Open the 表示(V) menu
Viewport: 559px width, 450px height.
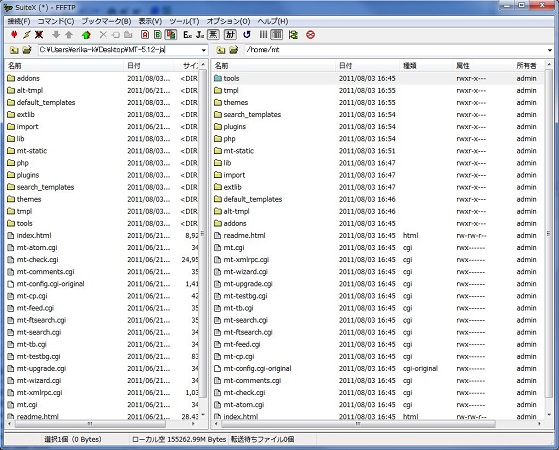150,21
